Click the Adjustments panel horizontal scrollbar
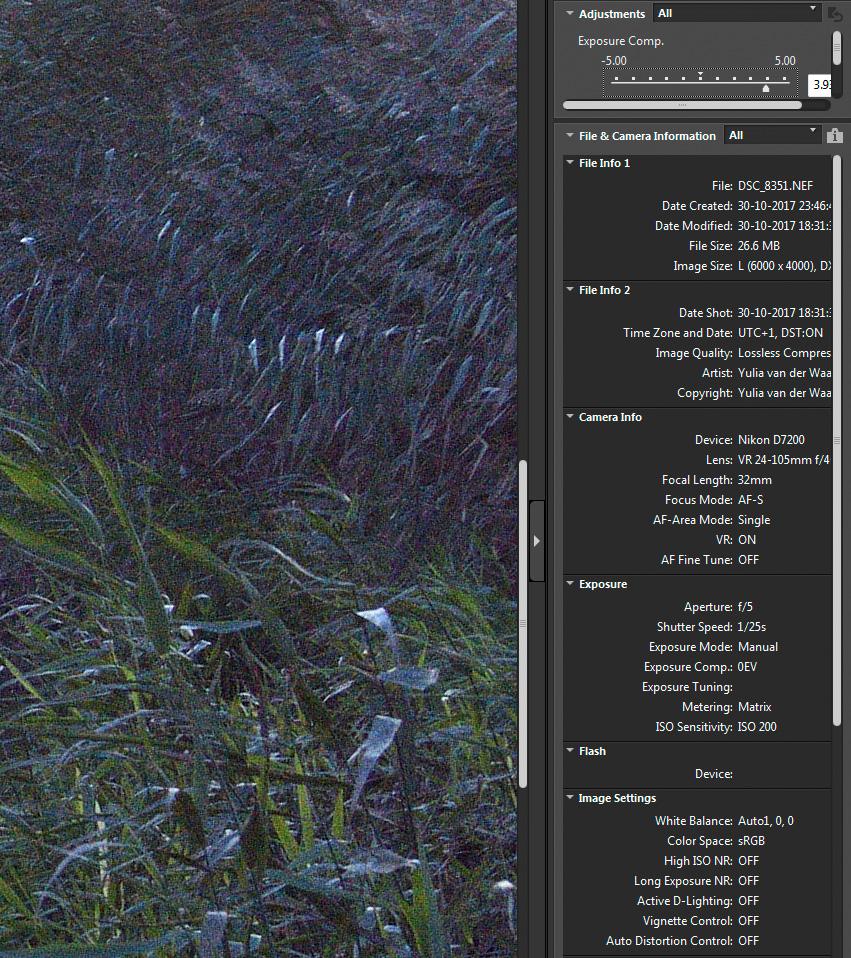 pyautogui.click(x=682, y=105)
